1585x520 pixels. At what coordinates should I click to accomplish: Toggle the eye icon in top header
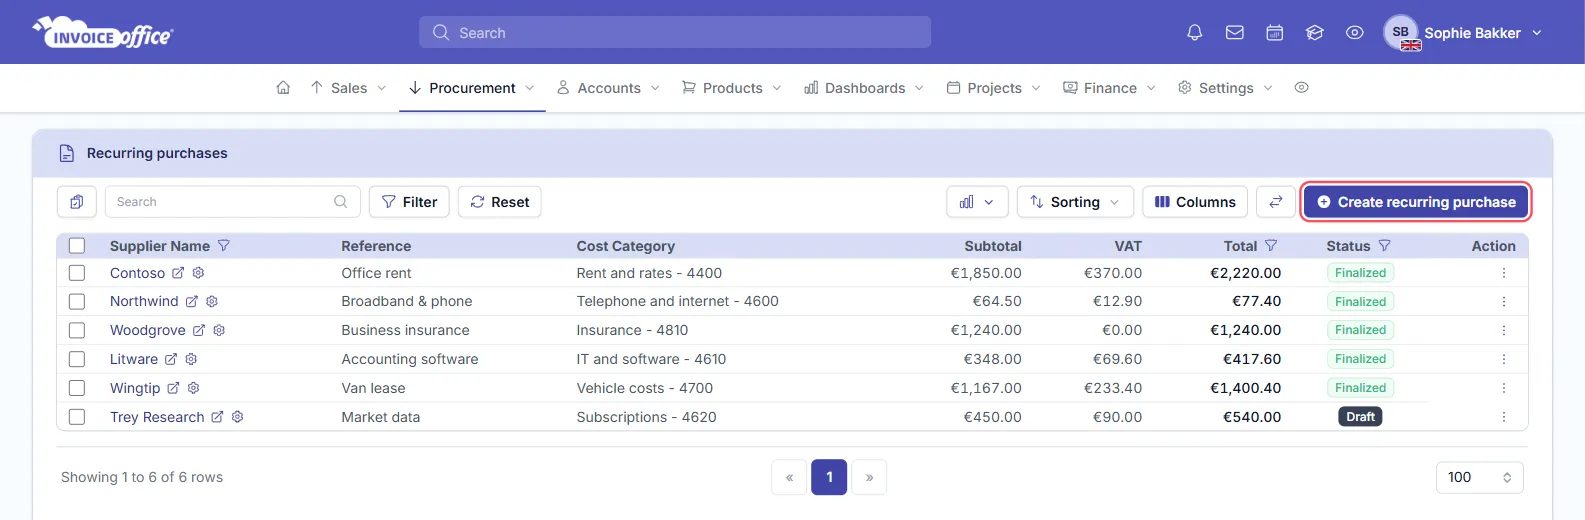[x=1355, y=33]
